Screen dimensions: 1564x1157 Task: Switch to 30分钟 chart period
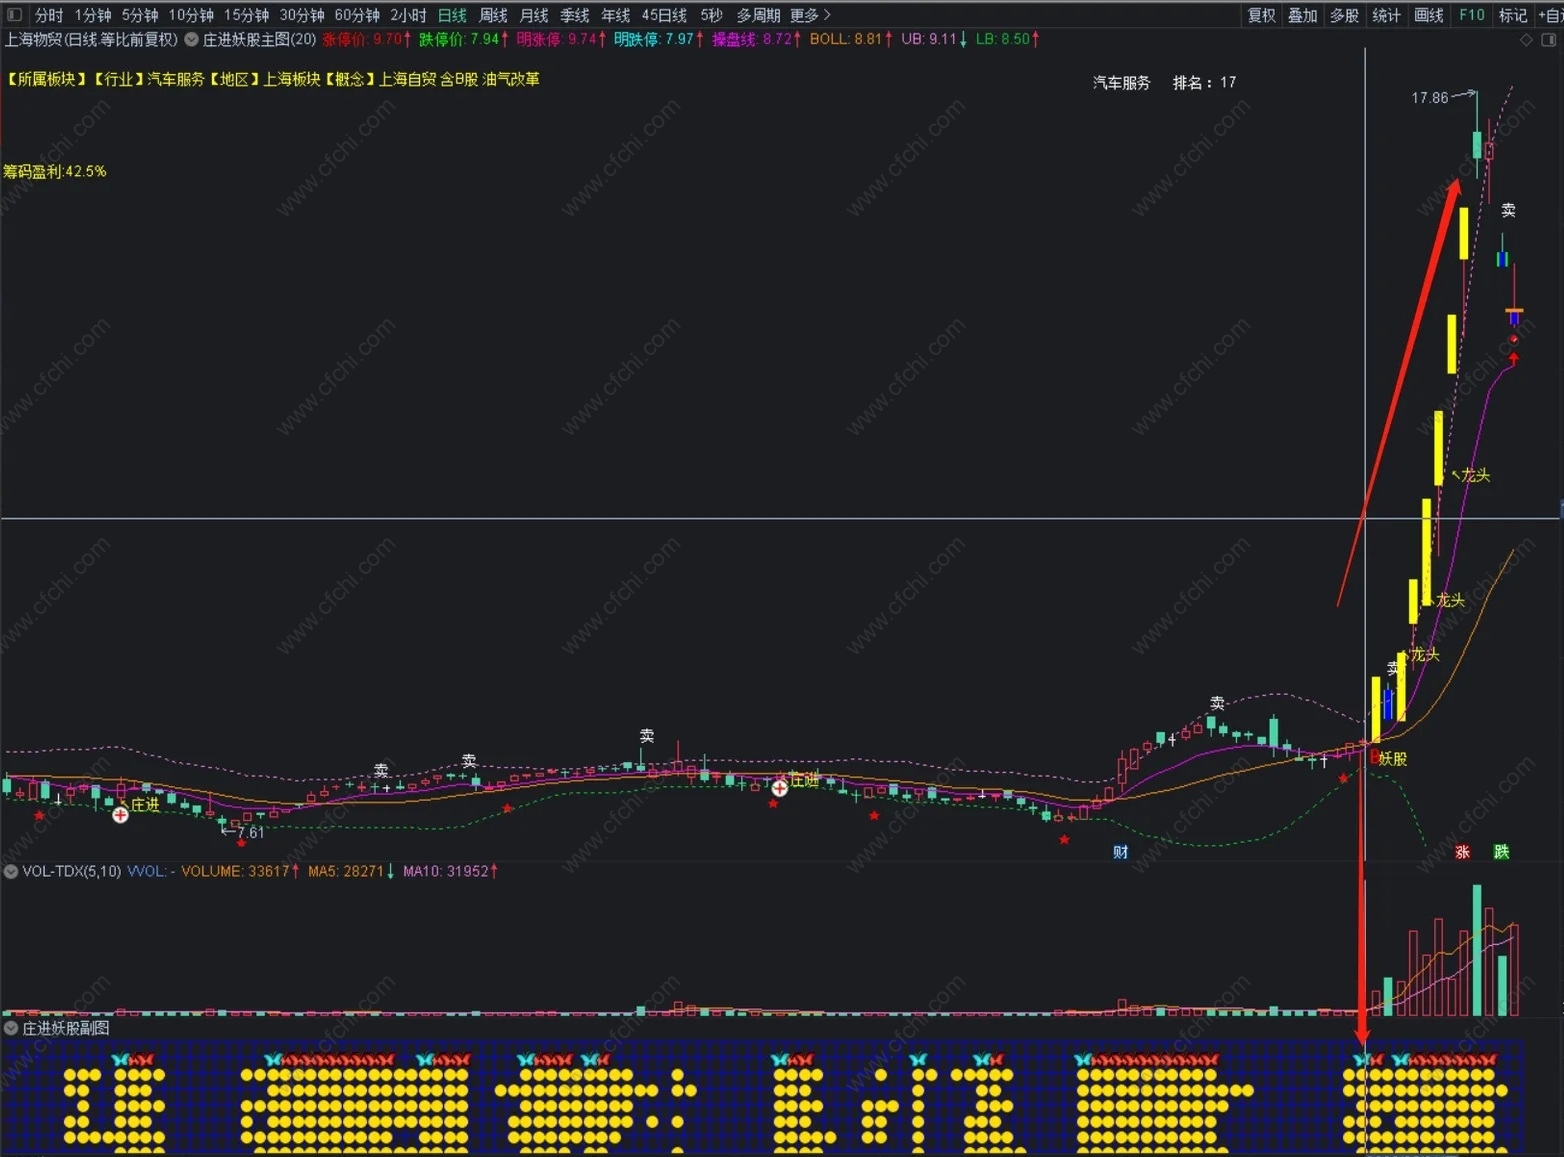click(301, 15)
